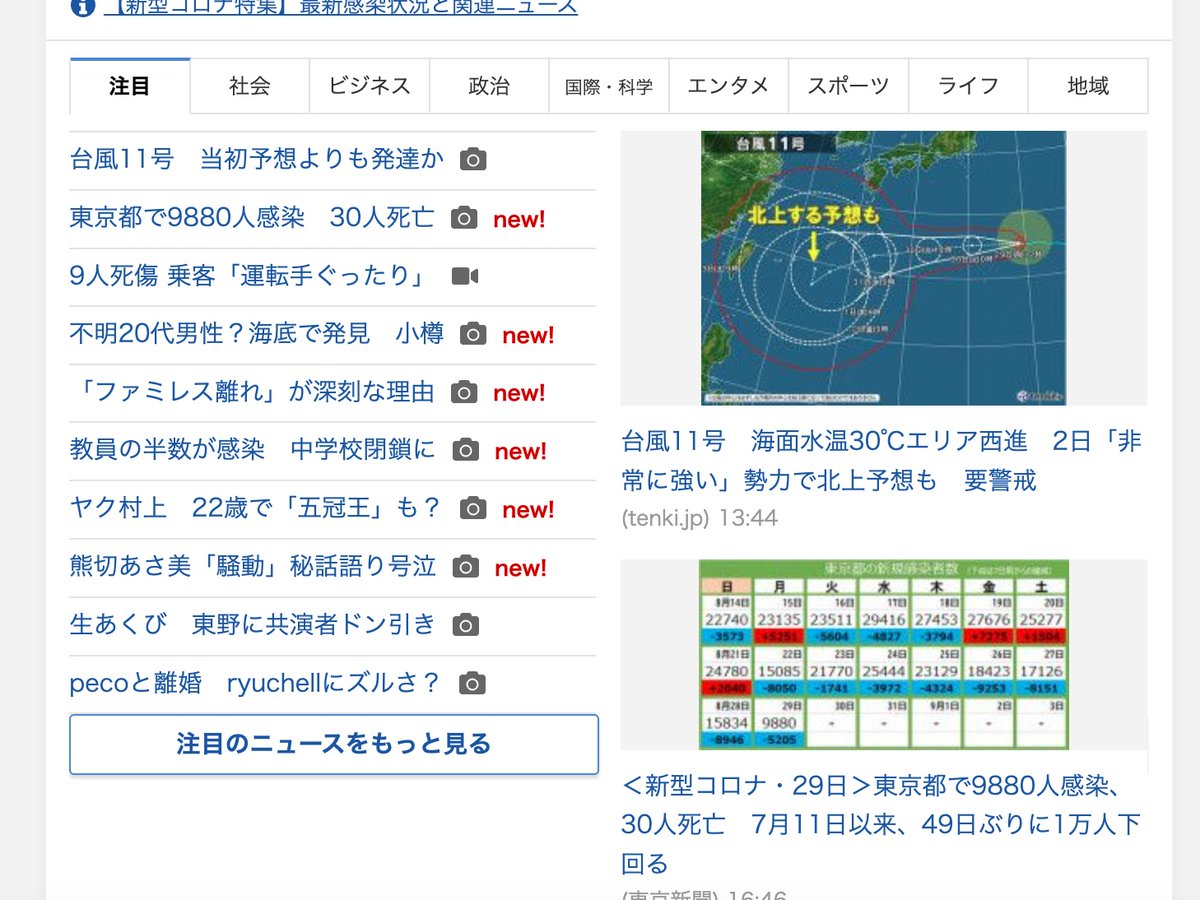Switch to the エンタメ tab
Screen dimensions: 1200x900
[x=729, y=86]
